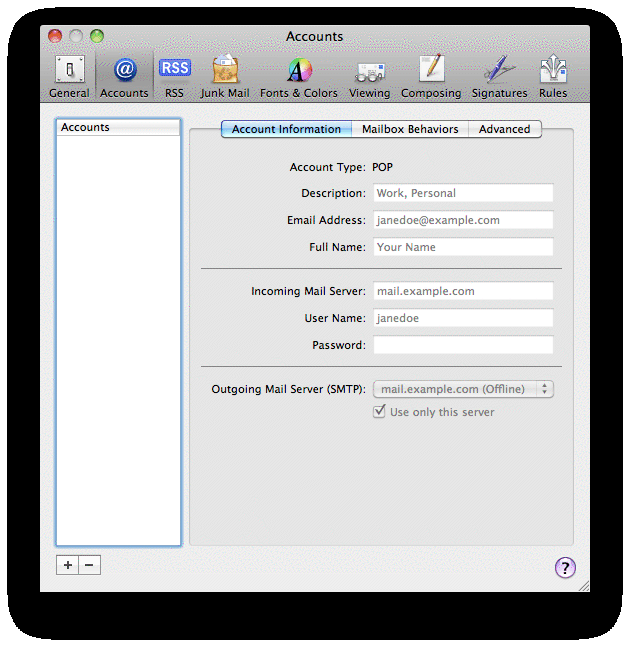This screenshot has height=647, width=630.
Task: Click the Full Name field
Action: click(463, 247)
